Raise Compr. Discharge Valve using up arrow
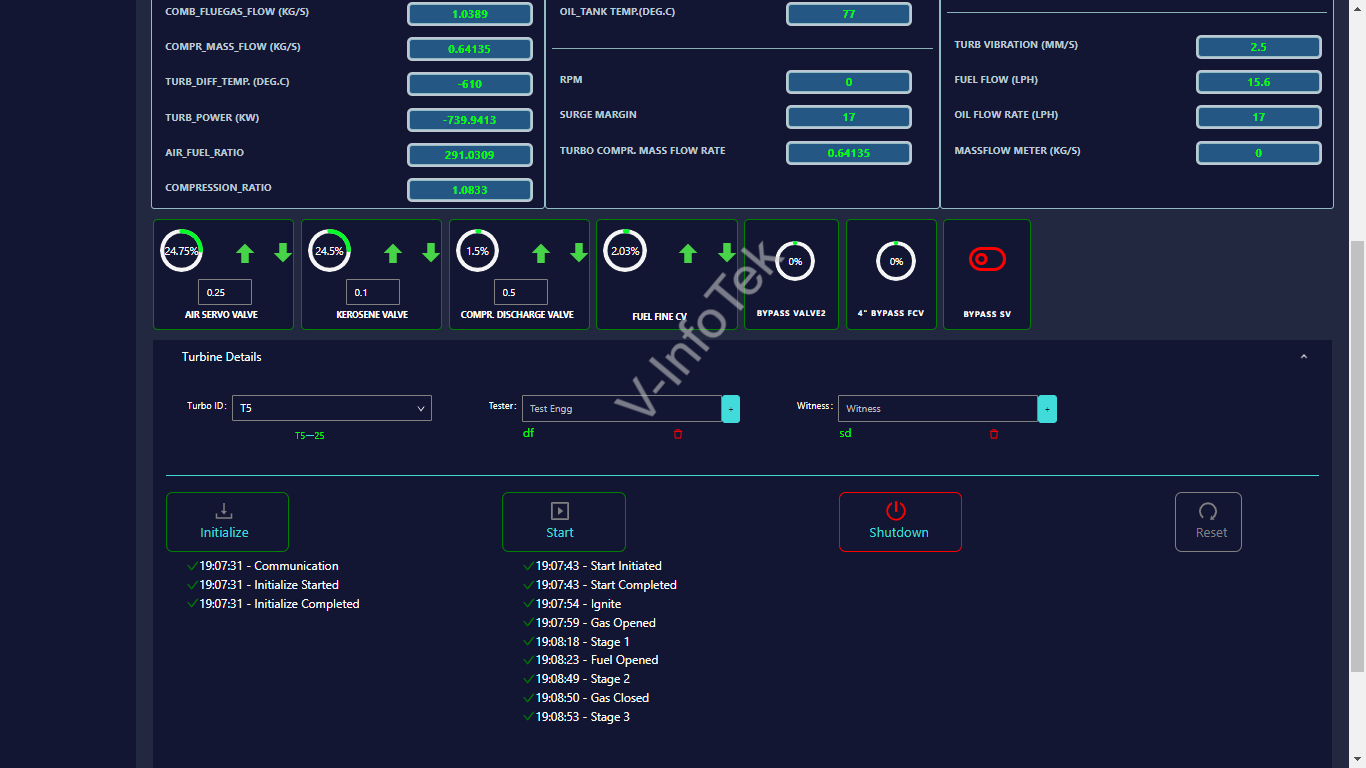 click(x=541, y=253)
